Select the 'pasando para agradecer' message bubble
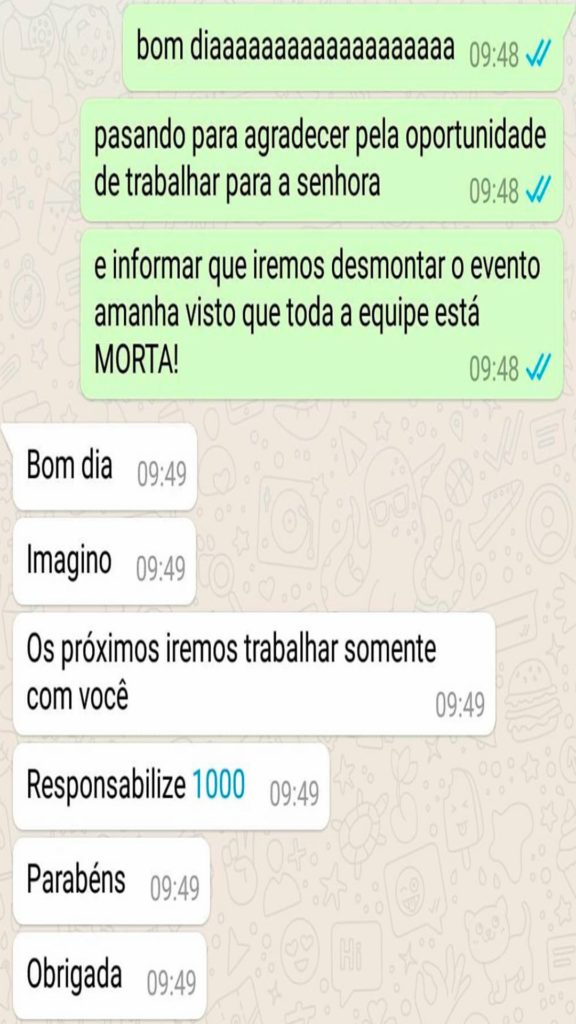The height and width of the screenshot is (1024, 576). click(322, 161)
